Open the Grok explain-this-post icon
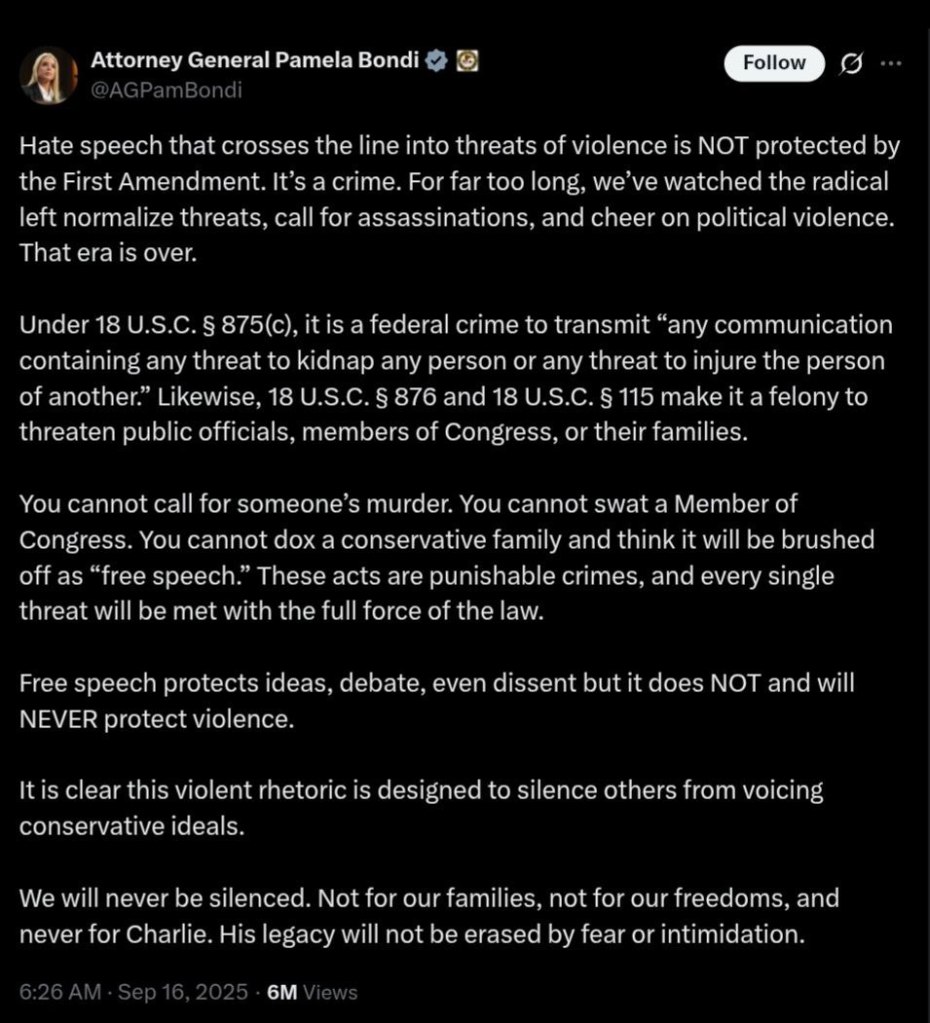 [x=853, y=63]
